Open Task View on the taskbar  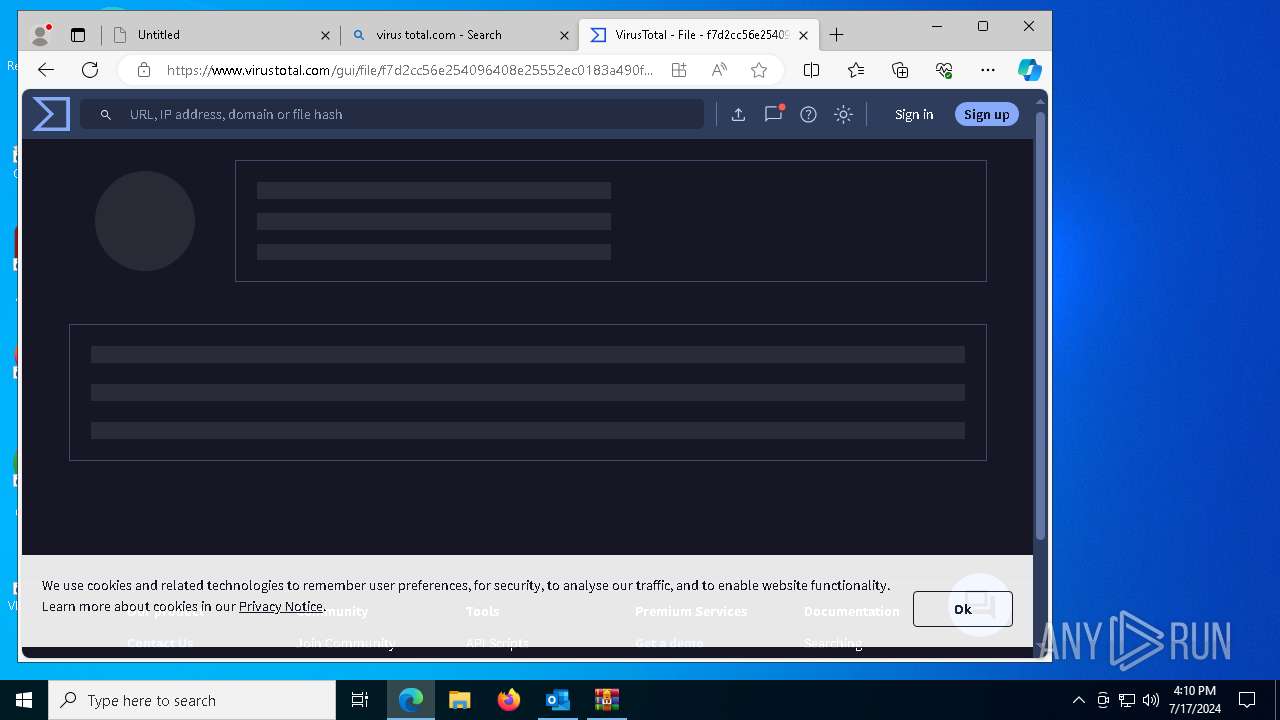click(x=360, y=700)
